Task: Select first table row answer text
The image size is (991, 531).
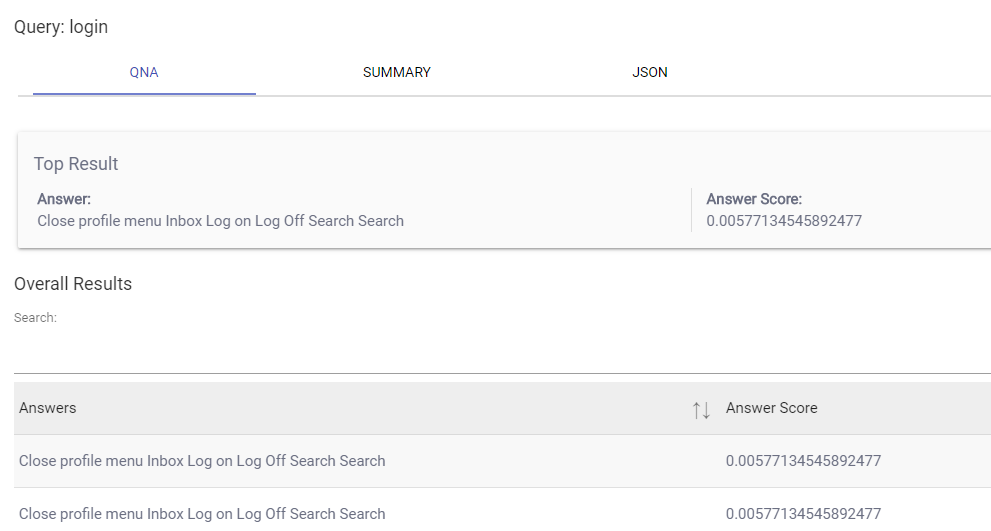Action: click(x=202, y=461)
